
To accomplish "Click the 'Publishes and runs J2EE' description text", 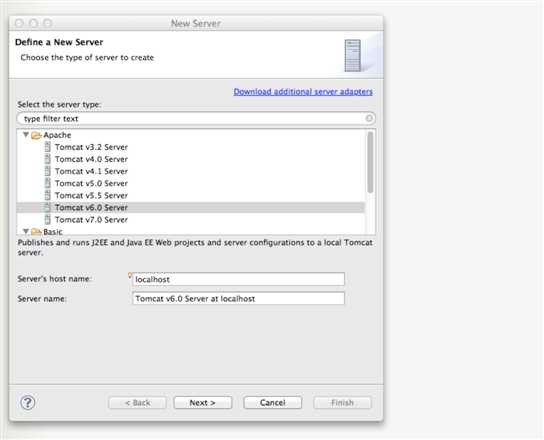I will point(195,247).
